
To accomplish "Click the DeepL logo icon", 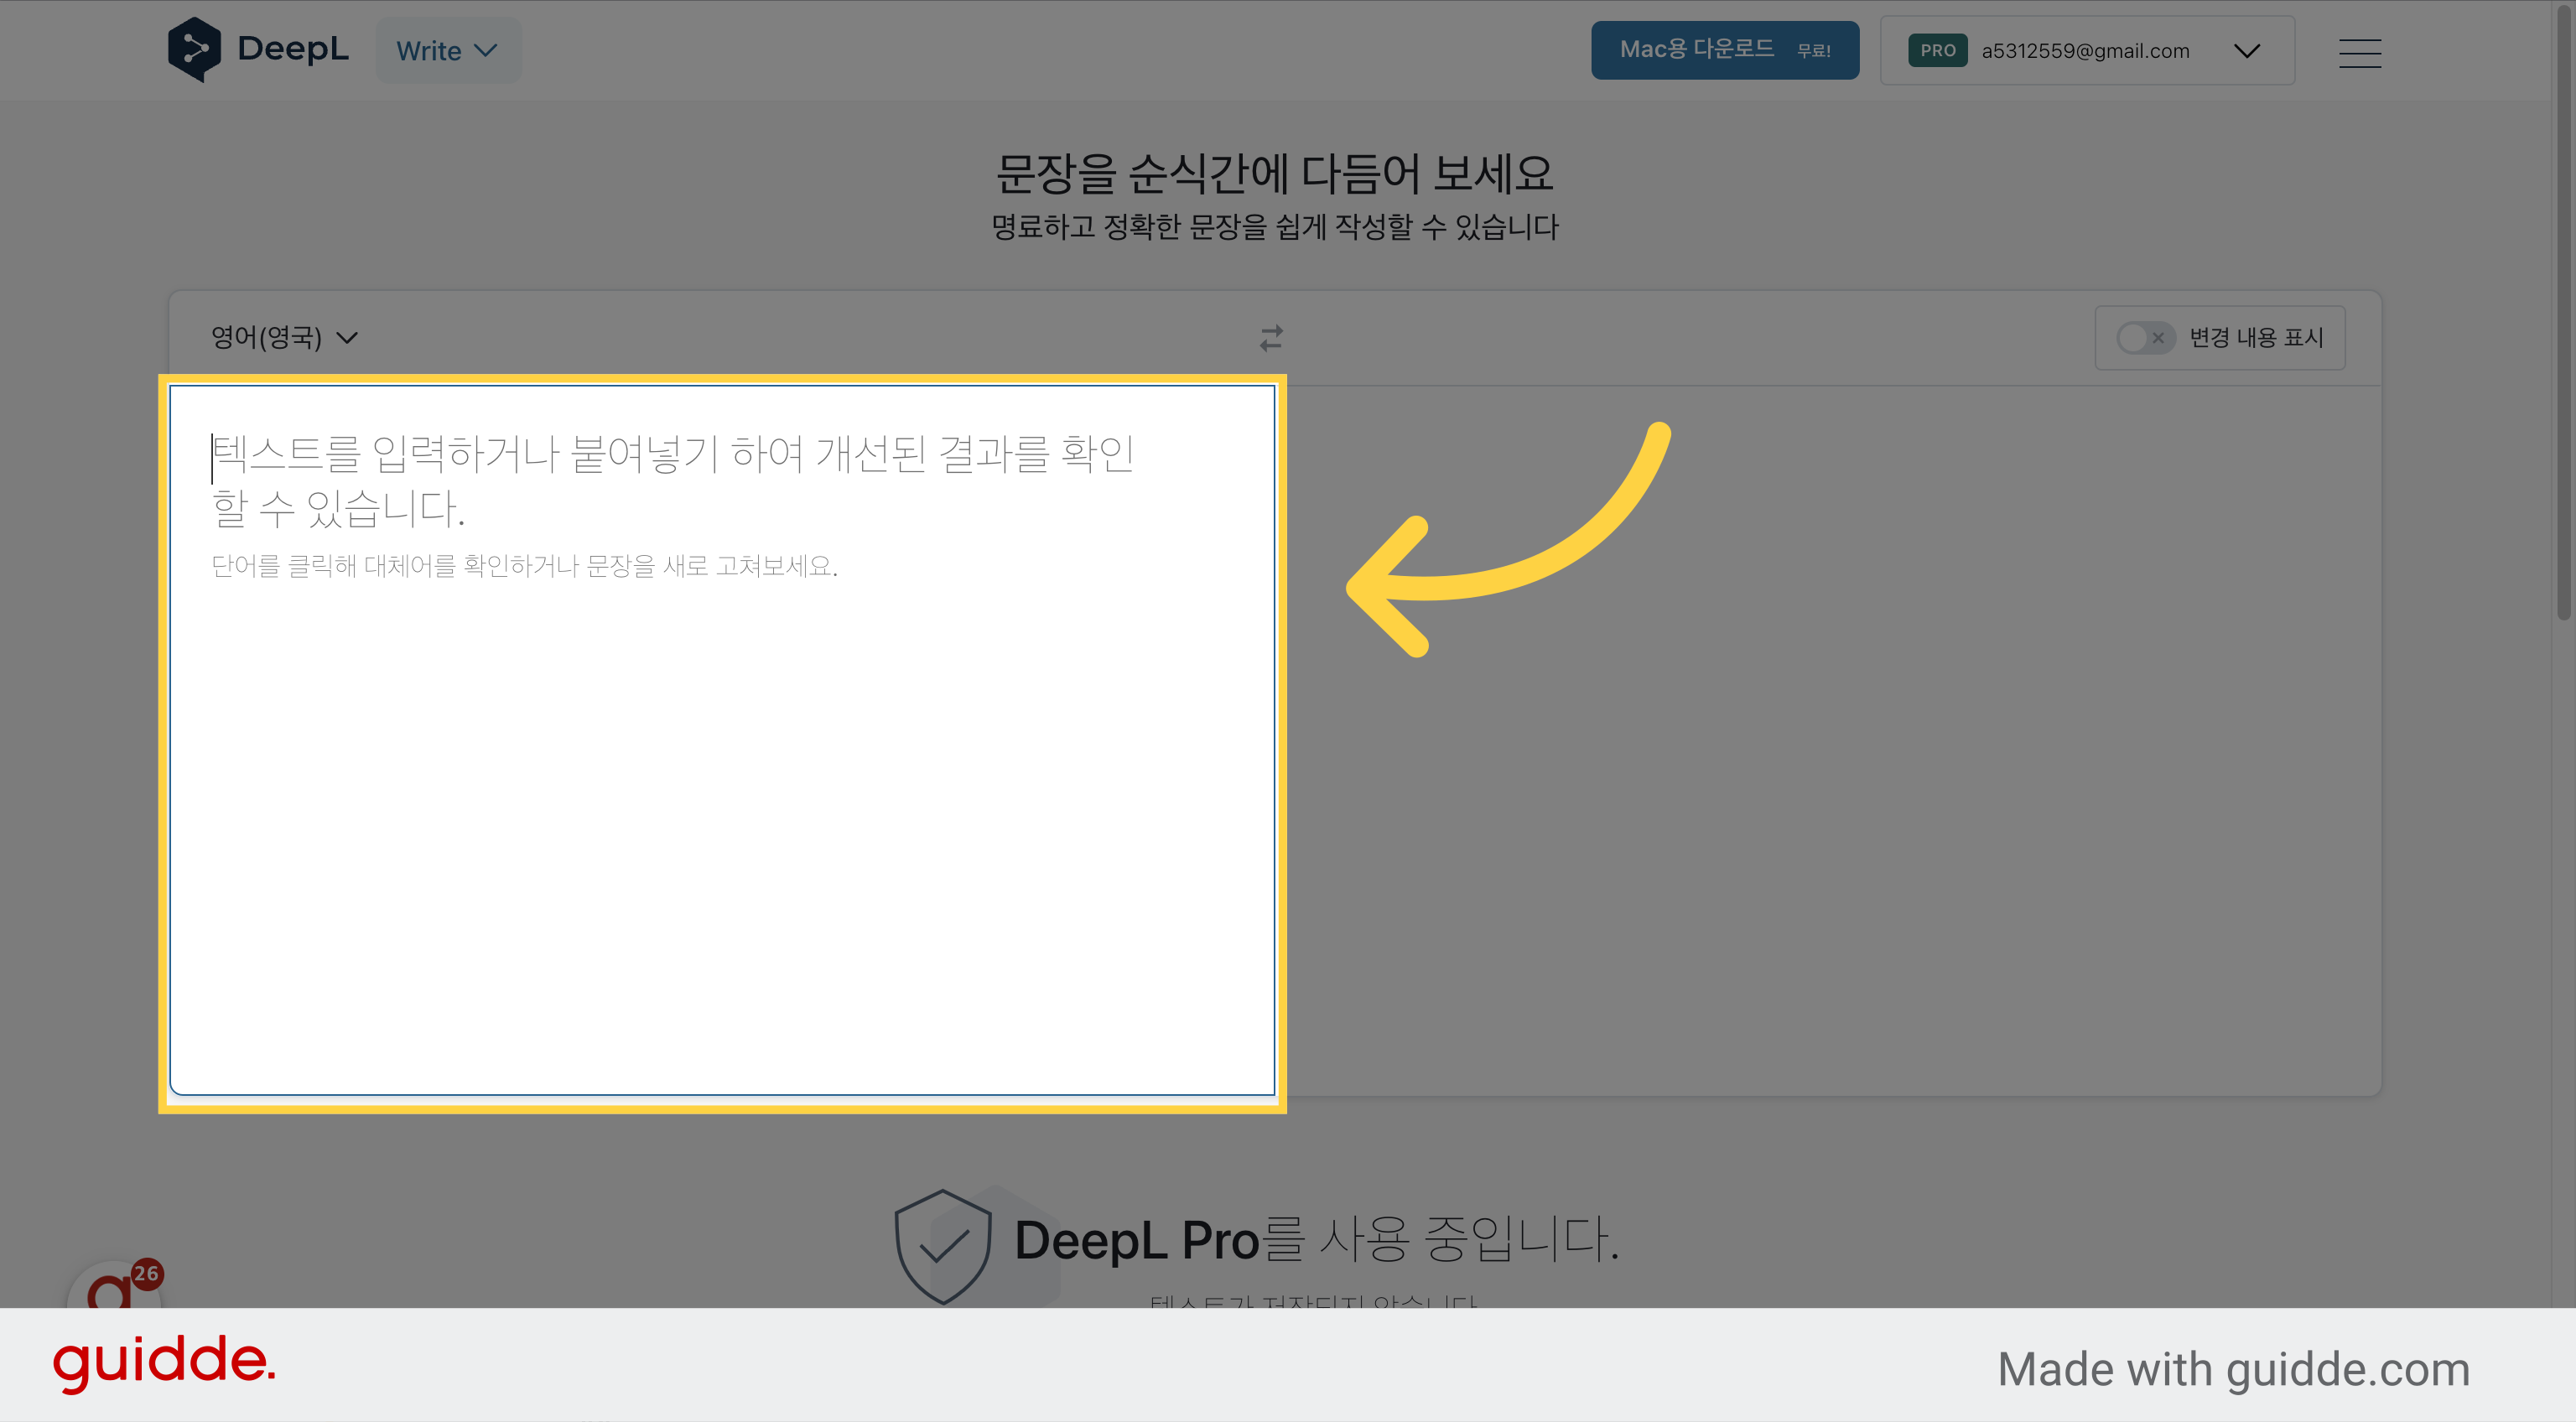I will [x=194, y=49].
